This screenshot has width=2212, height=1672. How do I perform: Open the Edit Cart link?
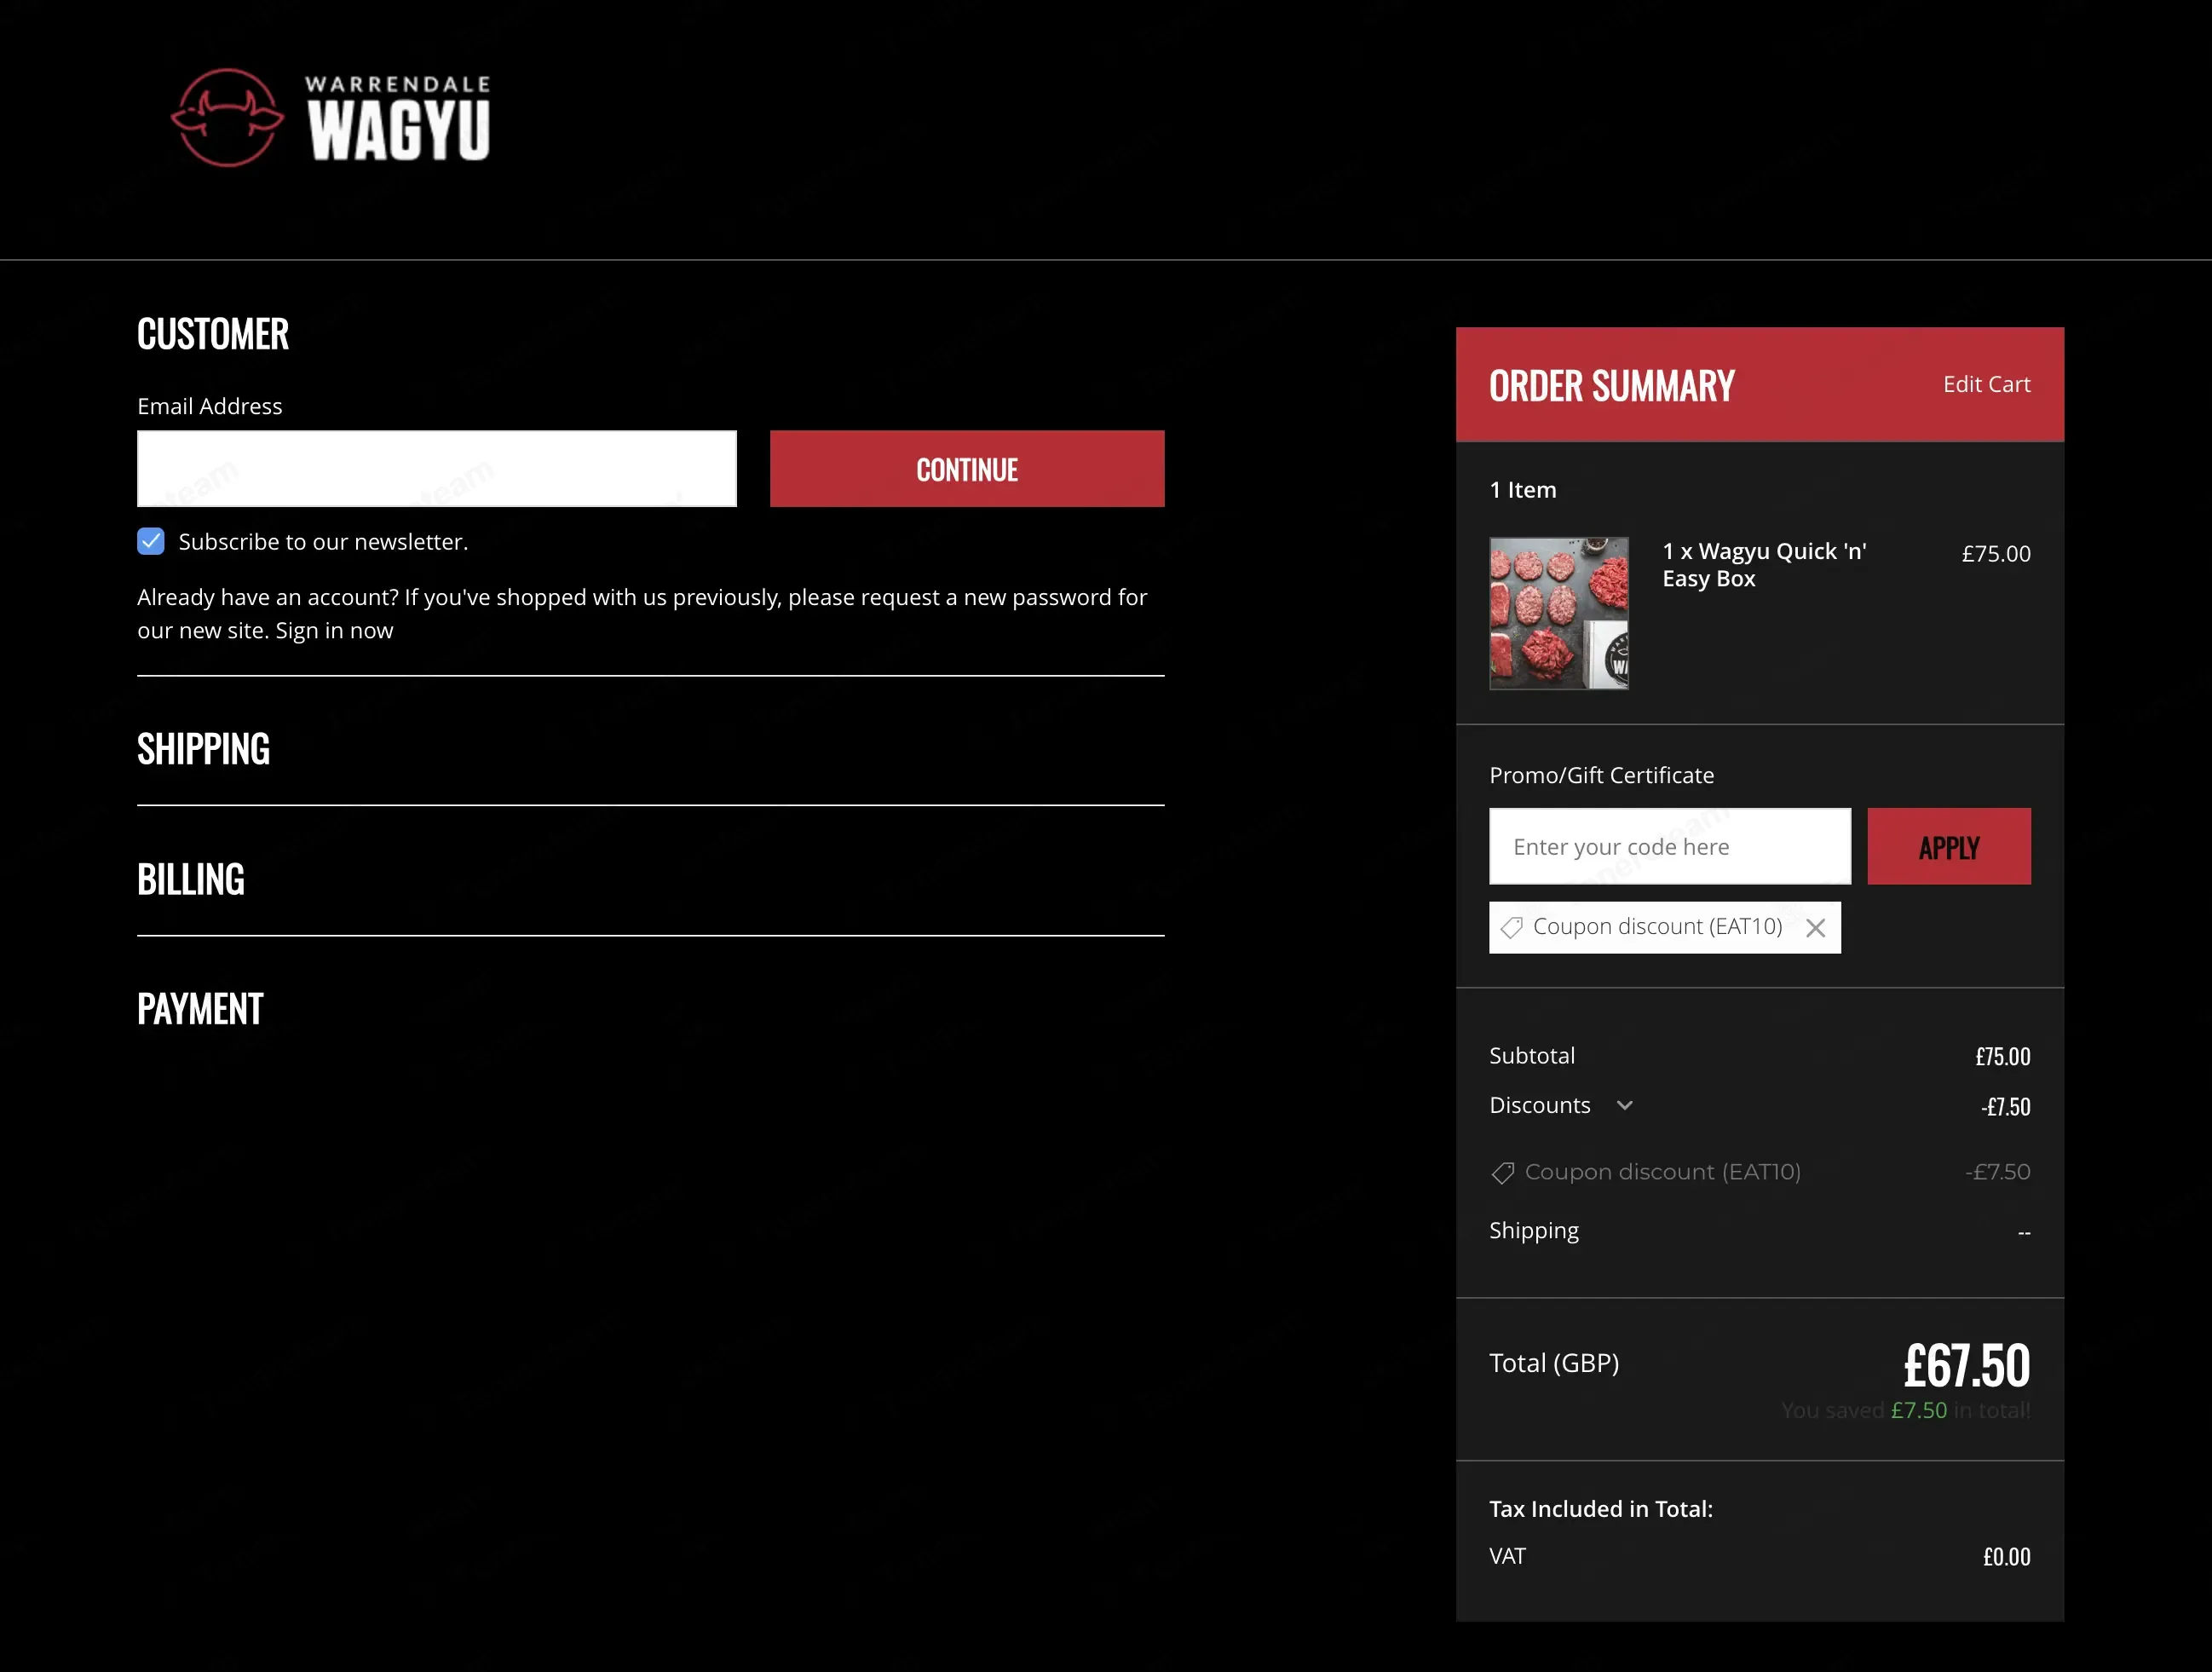click(x=1986, y=384)
